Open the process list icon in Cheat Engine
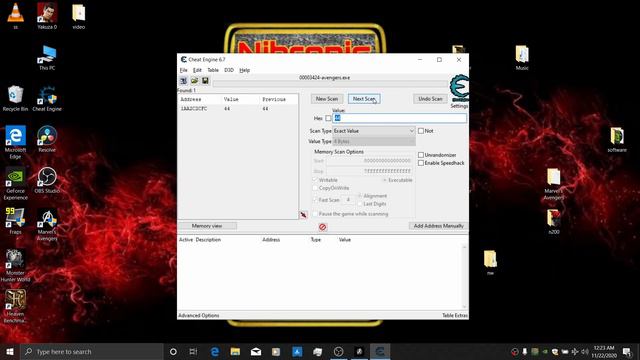This screenshot has width=640, height=360. [x=184, y=81]
